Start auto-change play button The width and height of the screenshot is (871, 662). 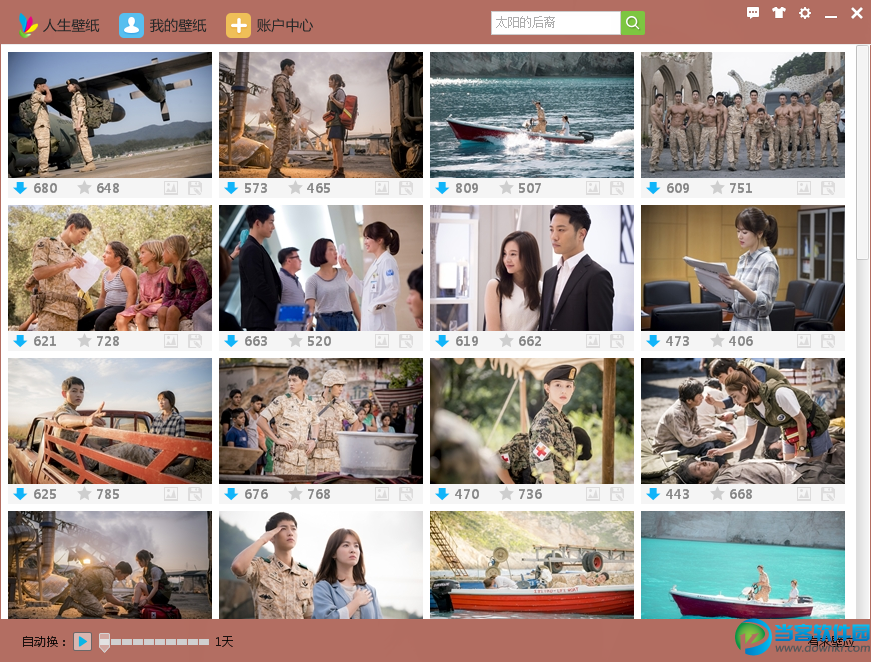coord(82,641)
